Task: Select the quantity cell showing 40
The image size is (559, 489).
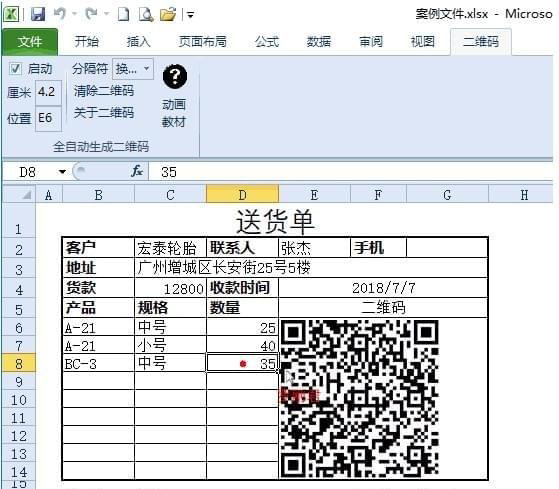Action: [242, 345]
